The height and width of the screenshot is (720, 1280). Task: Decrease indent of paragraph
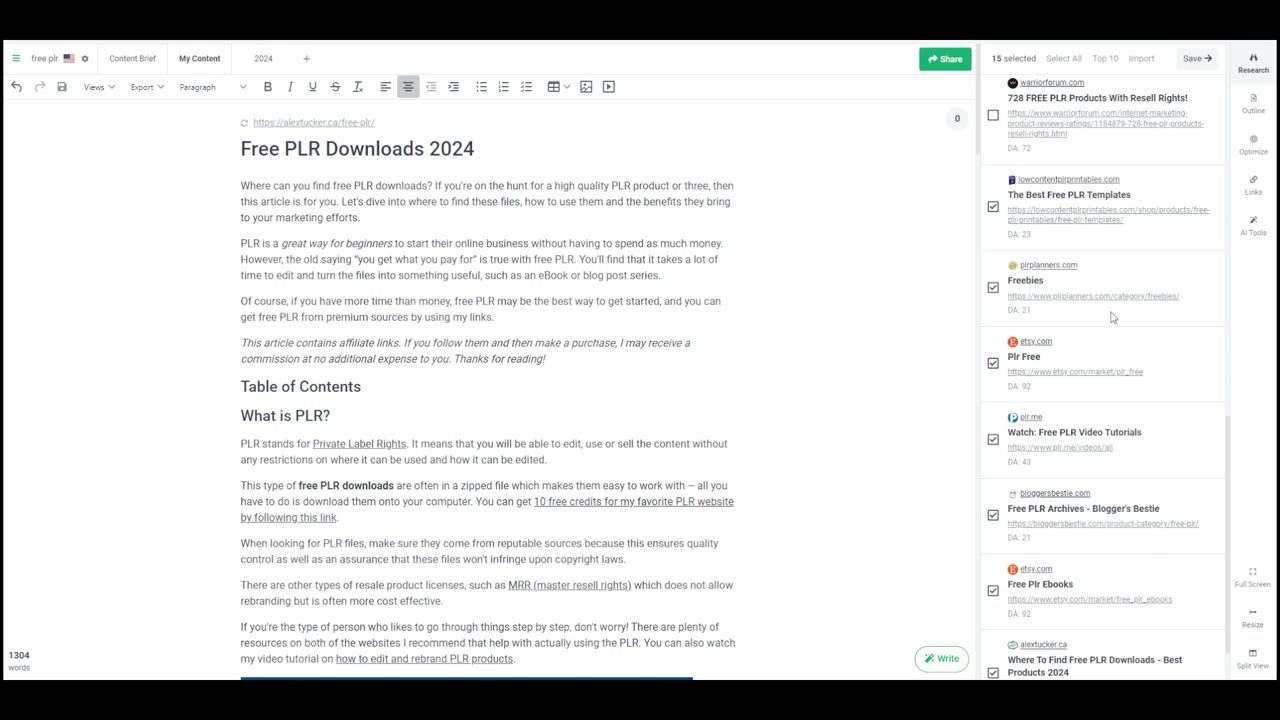(x=431, y=87)
